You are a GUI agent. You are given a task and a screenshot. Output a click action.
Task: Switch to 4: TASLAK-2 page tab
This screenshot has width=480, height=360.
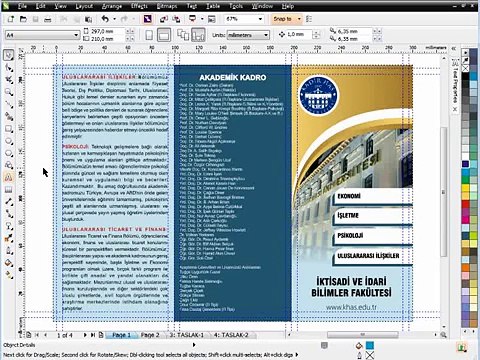[x=231, y=335]
